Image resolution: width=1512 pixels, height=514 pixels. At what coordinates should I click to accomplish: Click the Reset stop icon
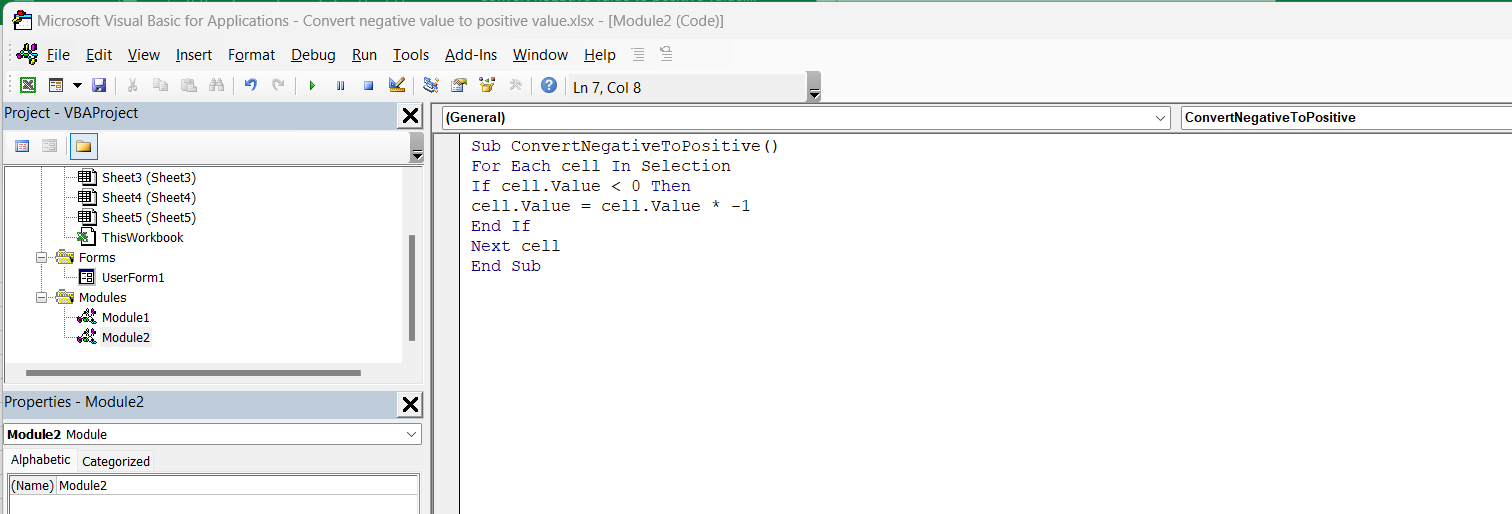(x=368, y=86)
